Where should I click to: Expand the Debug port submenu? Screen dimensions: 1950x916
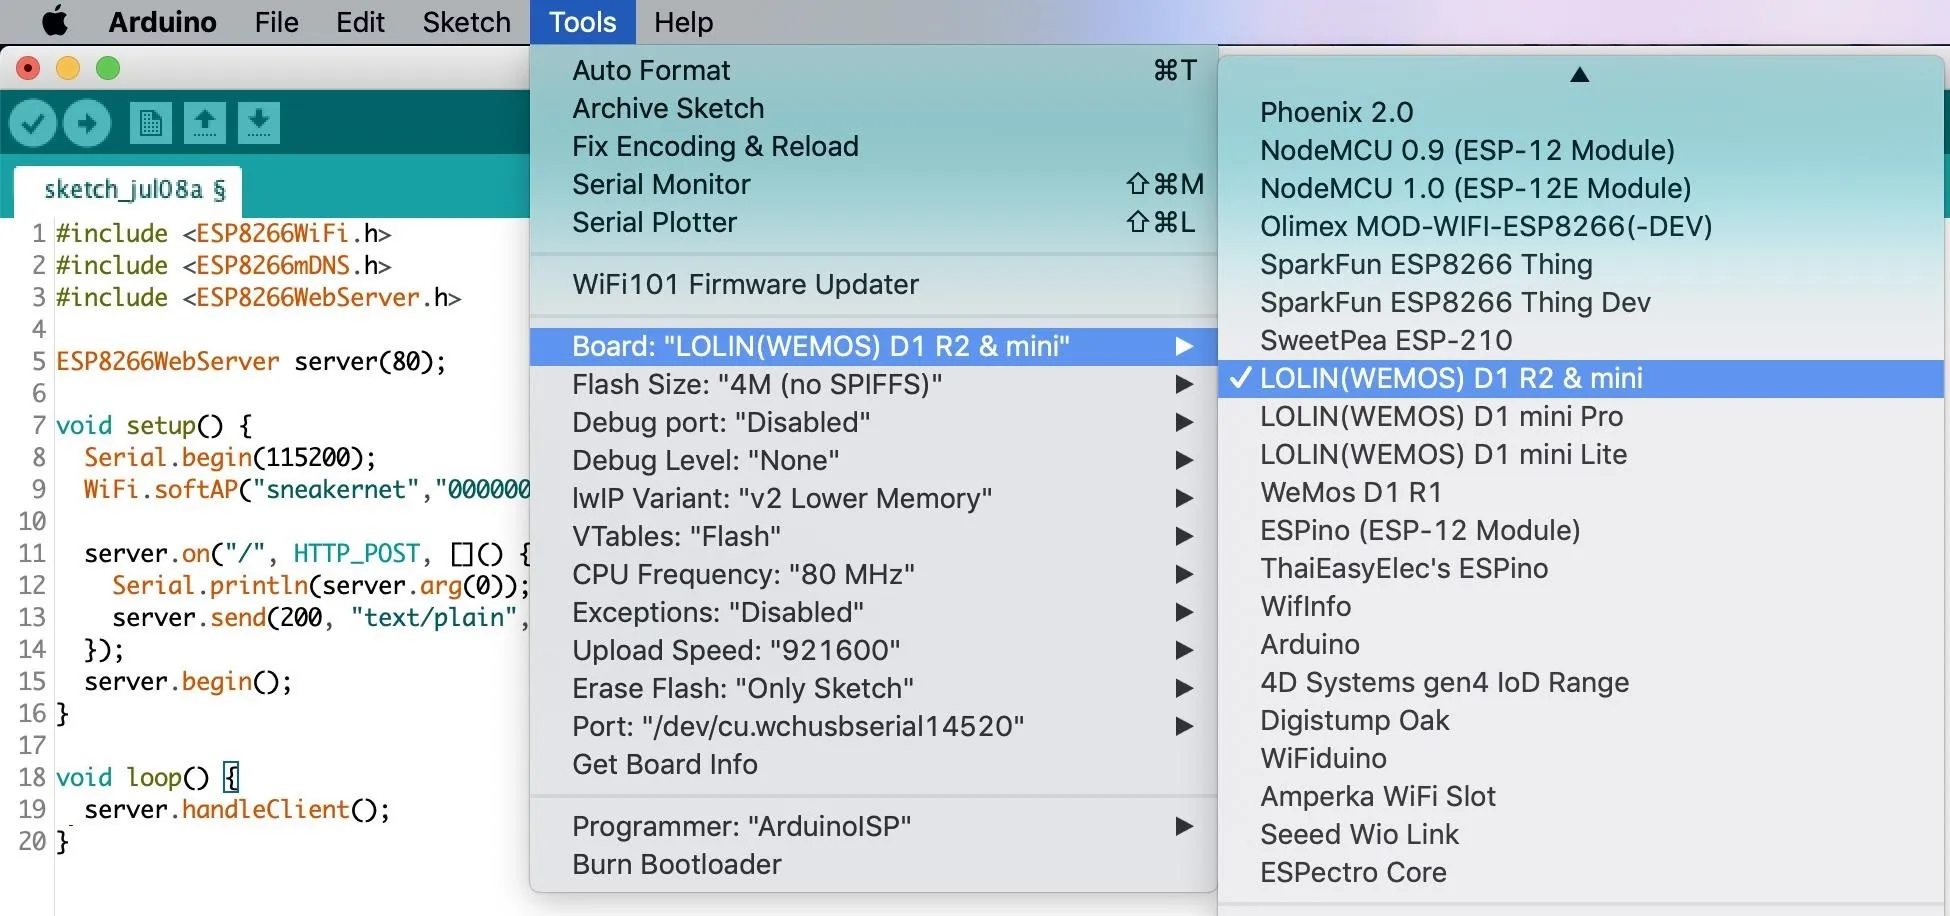(873, 422)
